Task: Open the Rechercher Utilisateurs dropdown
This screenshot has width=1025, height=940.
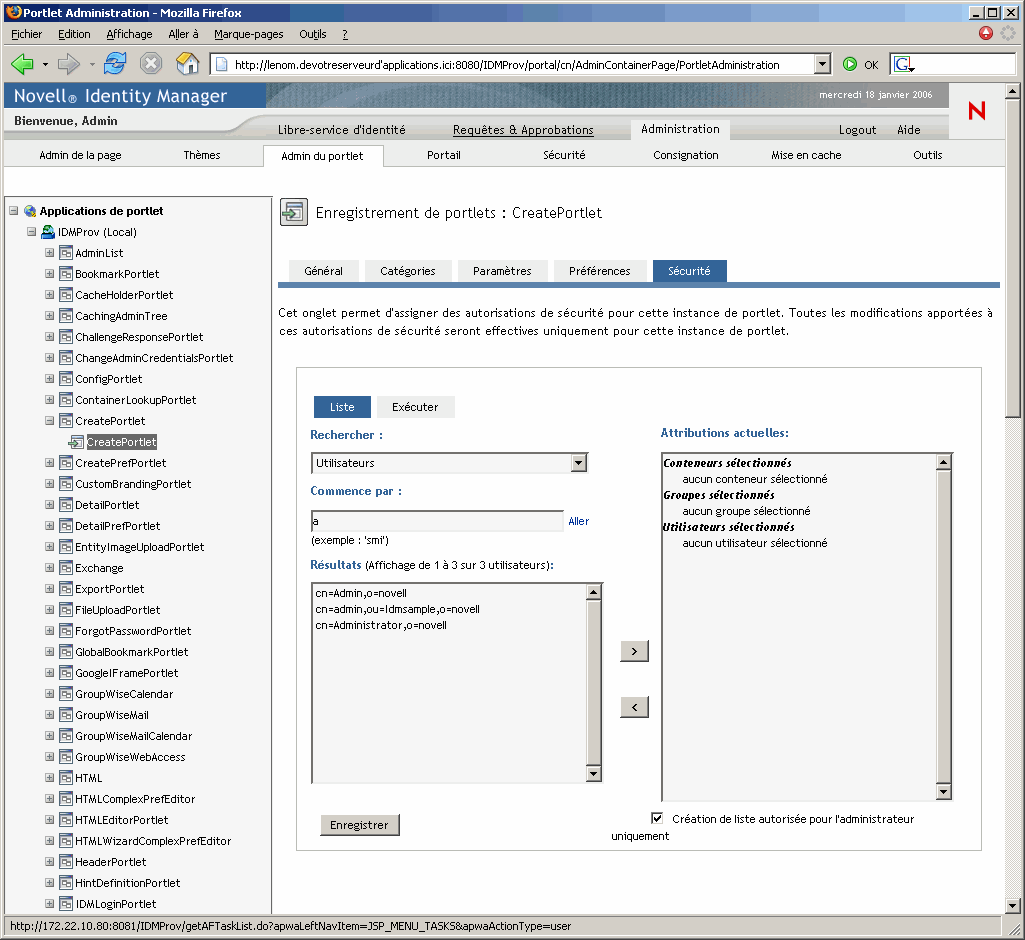Action: coord(579,463)
